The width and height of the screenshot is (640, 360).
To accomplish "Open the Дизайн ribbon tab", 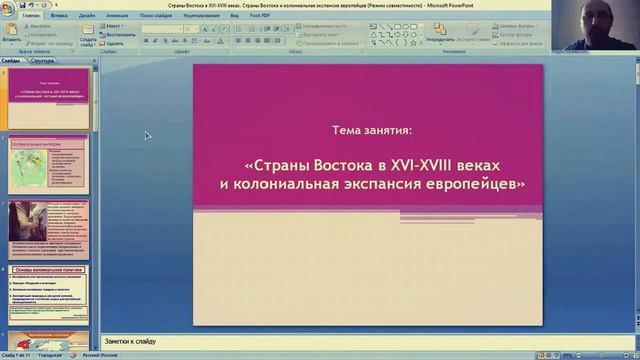I will [87, 16].
